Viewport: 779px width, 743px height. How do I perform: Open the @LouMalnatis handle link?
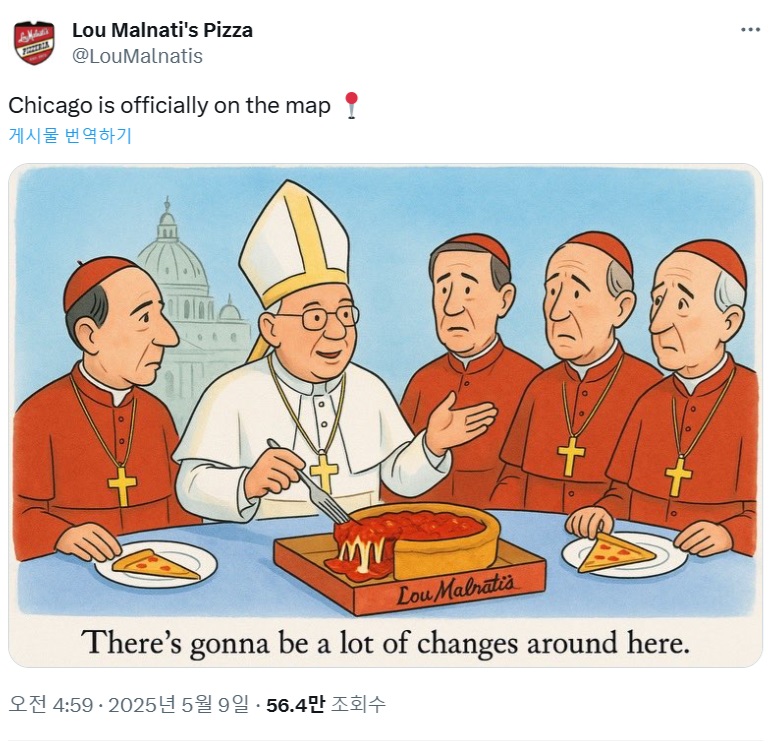pos(138,56)
